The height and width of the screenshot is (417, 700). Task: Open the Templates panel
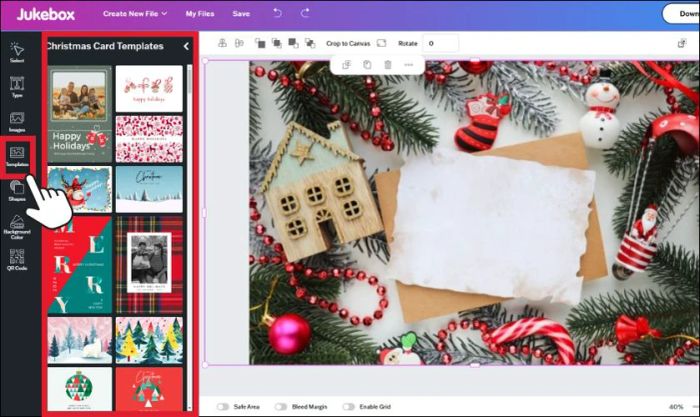pyautogui.click(x=17, y=157)
